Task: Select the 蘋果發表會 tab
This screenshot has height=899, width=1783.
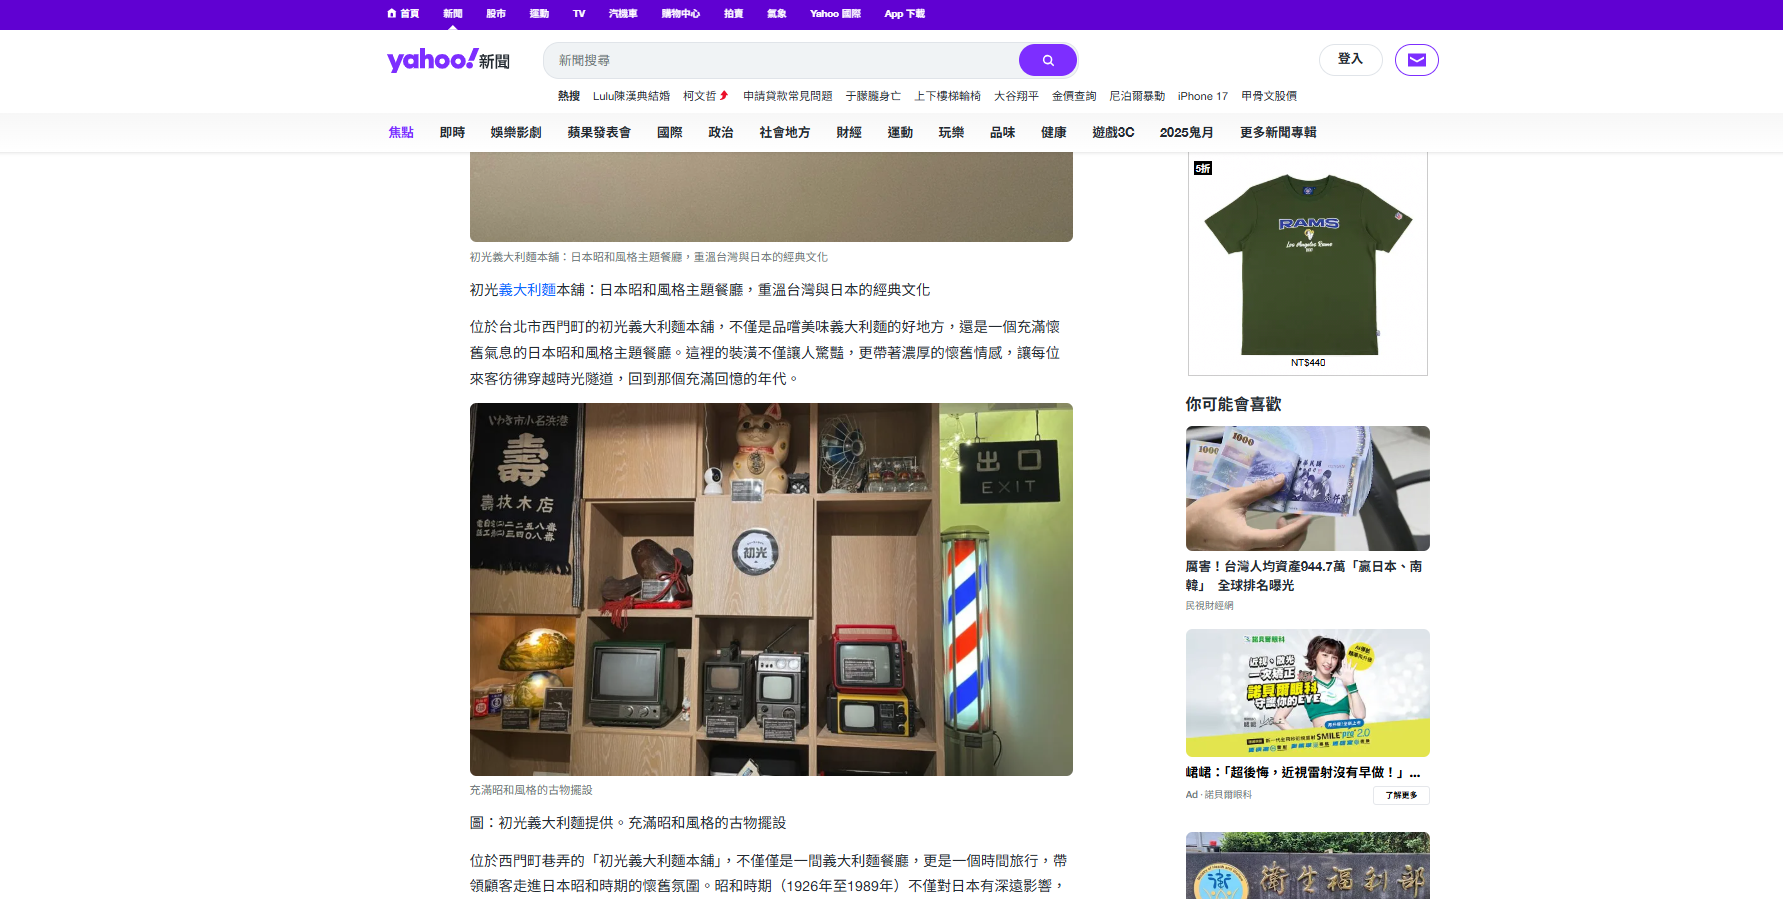Action: [x=598, y=132]
